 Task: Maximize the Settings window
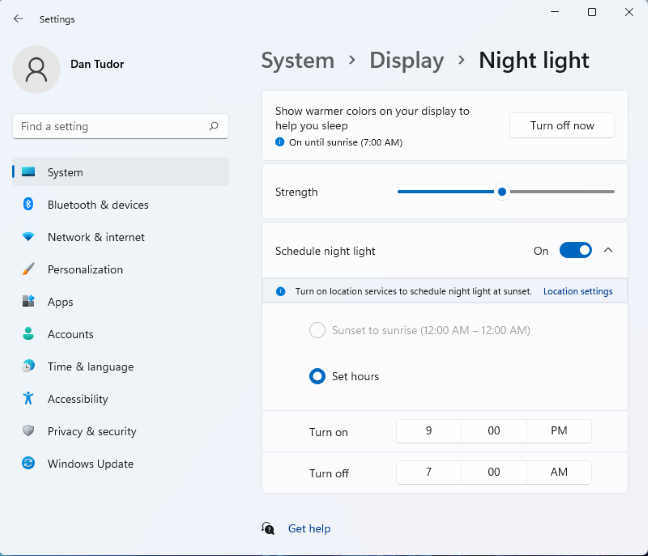click(592, 12)
